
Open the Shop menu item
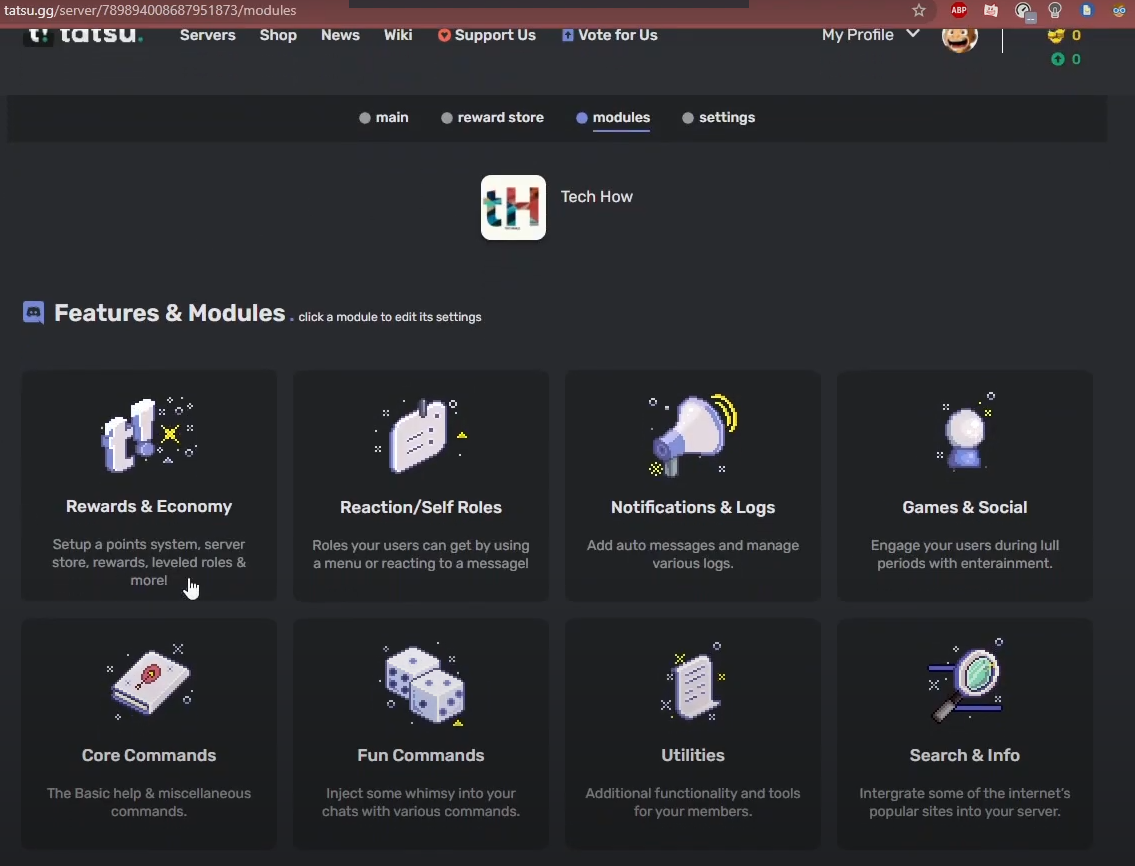[278, 35]
